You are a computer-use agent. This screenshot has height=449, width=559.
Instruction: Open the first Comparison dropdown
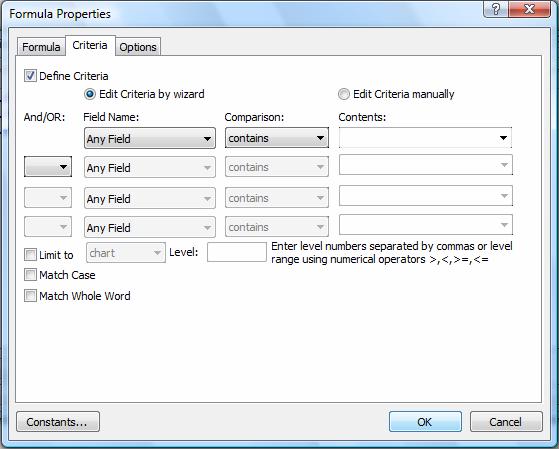click(277, 138)
